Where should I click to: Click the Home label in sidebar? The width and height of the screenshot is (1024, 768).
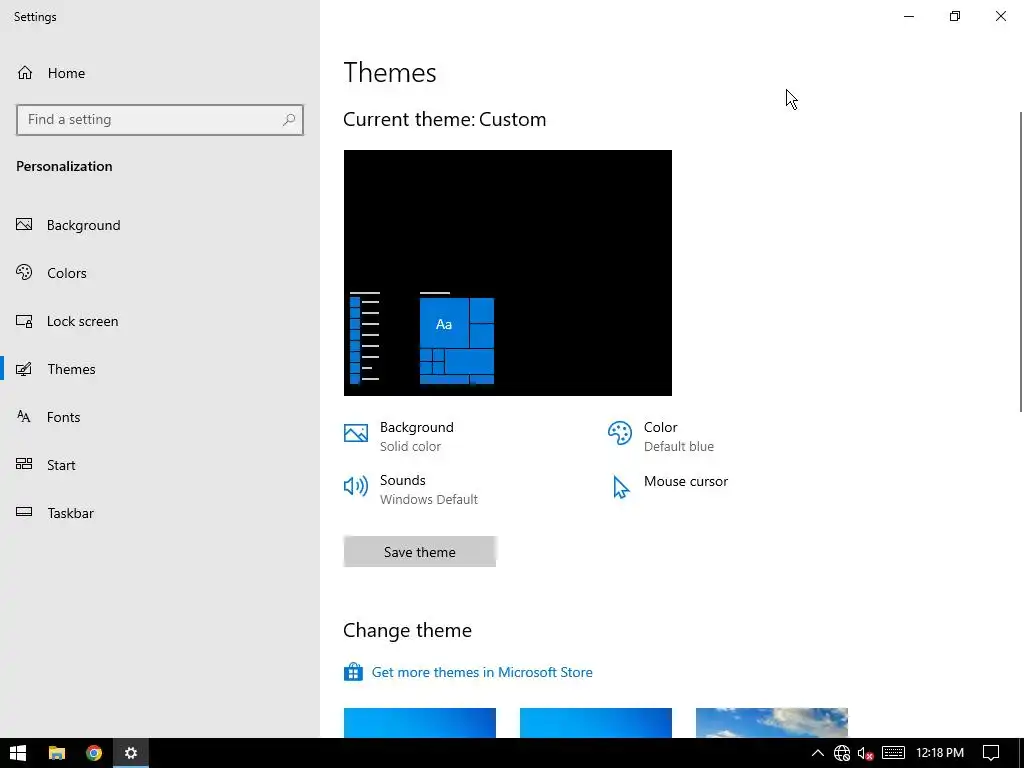[66, 73]
